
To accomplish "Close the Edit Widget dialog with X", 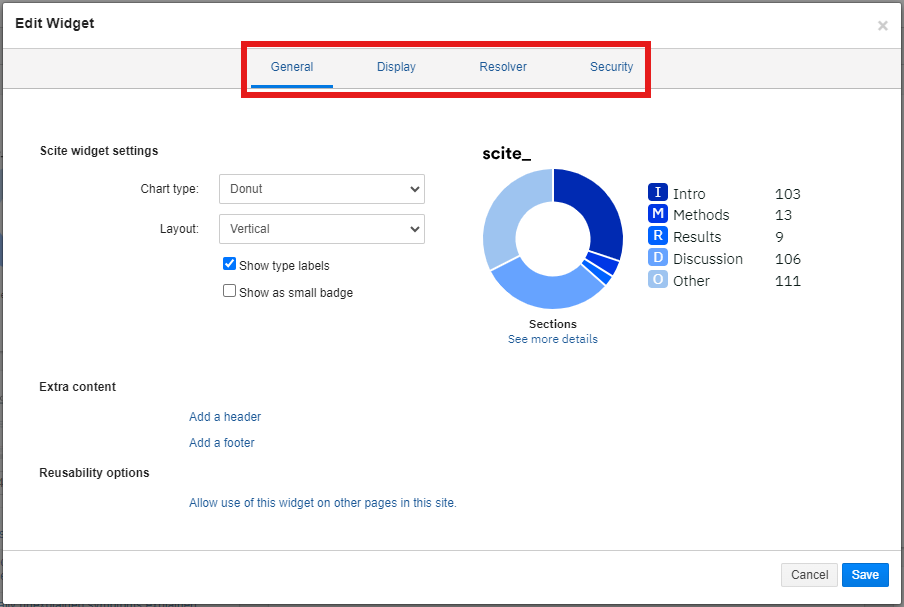I will [x=882, y=26].
